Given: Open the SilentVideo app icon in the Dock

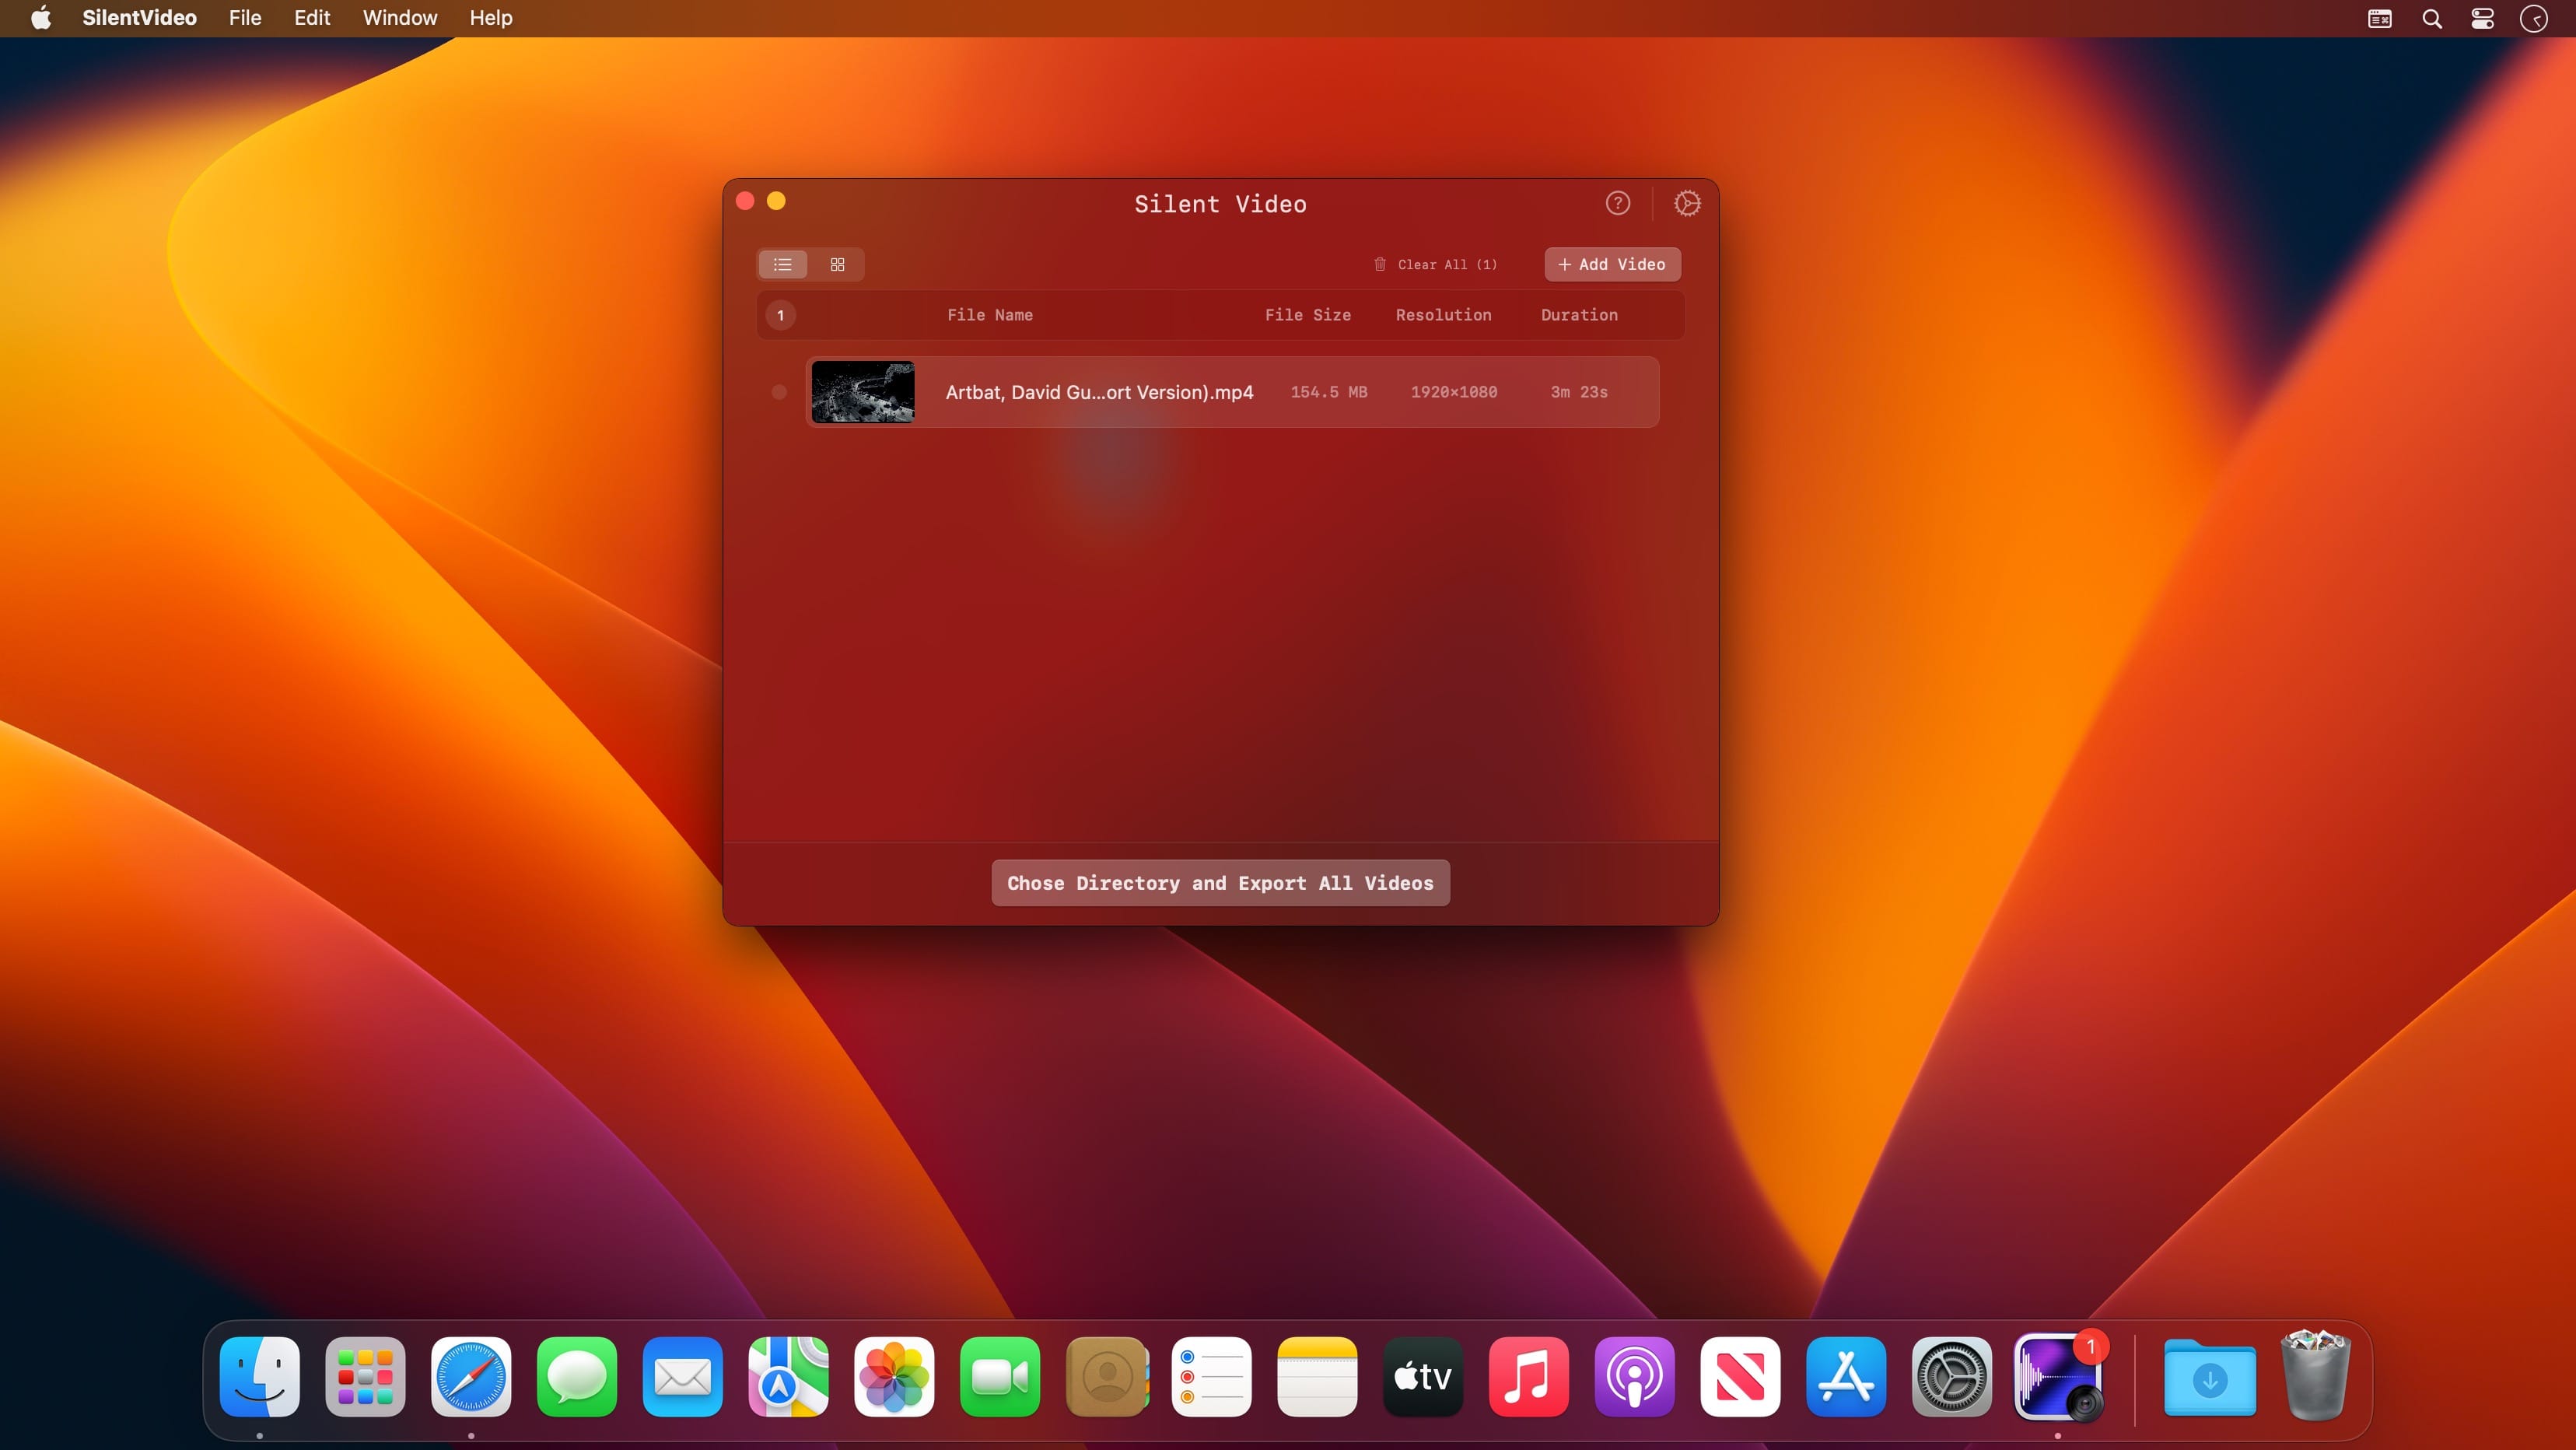Looking at the screenshot, I should (2057, 1377).
